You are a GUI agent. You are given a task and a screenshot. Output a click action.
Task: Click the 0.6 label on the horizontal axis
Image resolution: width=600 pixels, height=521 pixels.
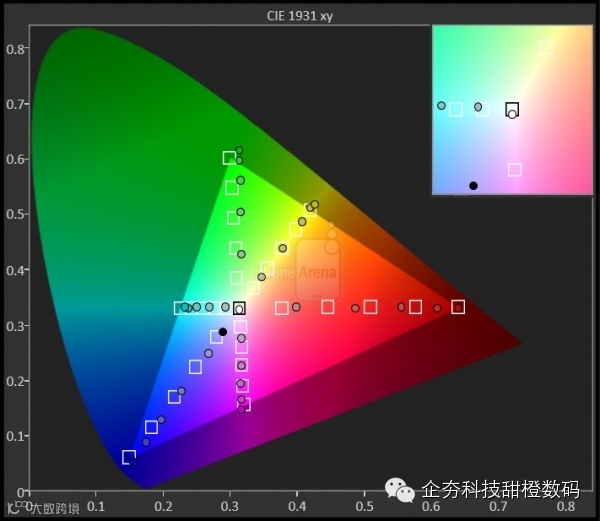coord(431,506)
